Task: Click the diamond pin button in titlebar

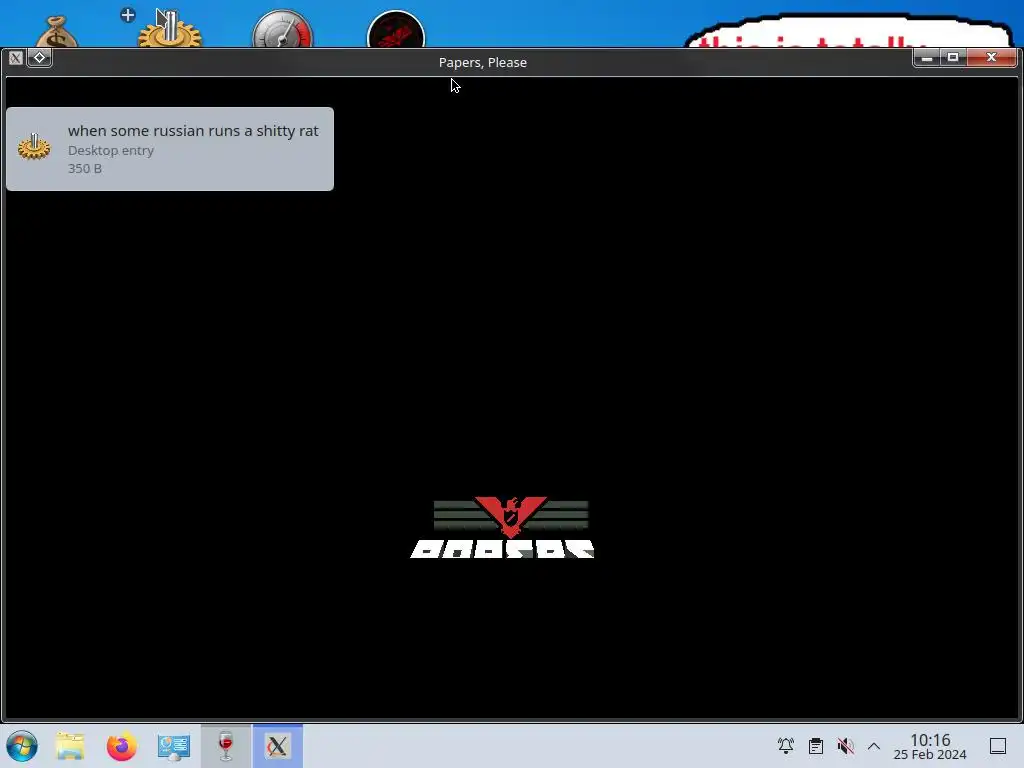Action: [x=39, y=57]
